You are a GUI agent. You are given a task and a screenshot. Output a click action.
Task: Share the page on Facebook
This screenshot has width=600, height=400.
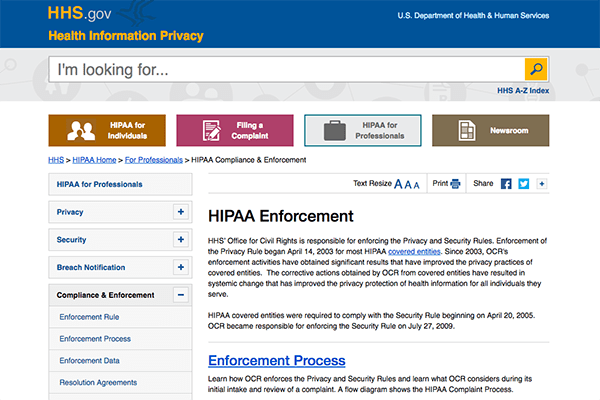click(506, 184)
